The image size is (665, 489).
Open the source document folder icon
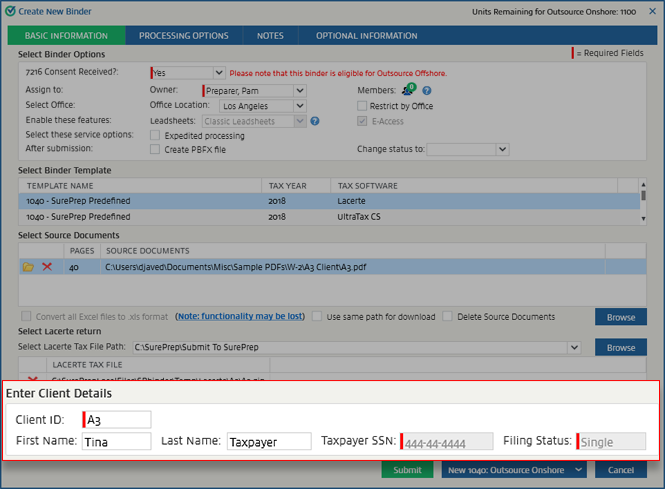click(x=28, y=267)
